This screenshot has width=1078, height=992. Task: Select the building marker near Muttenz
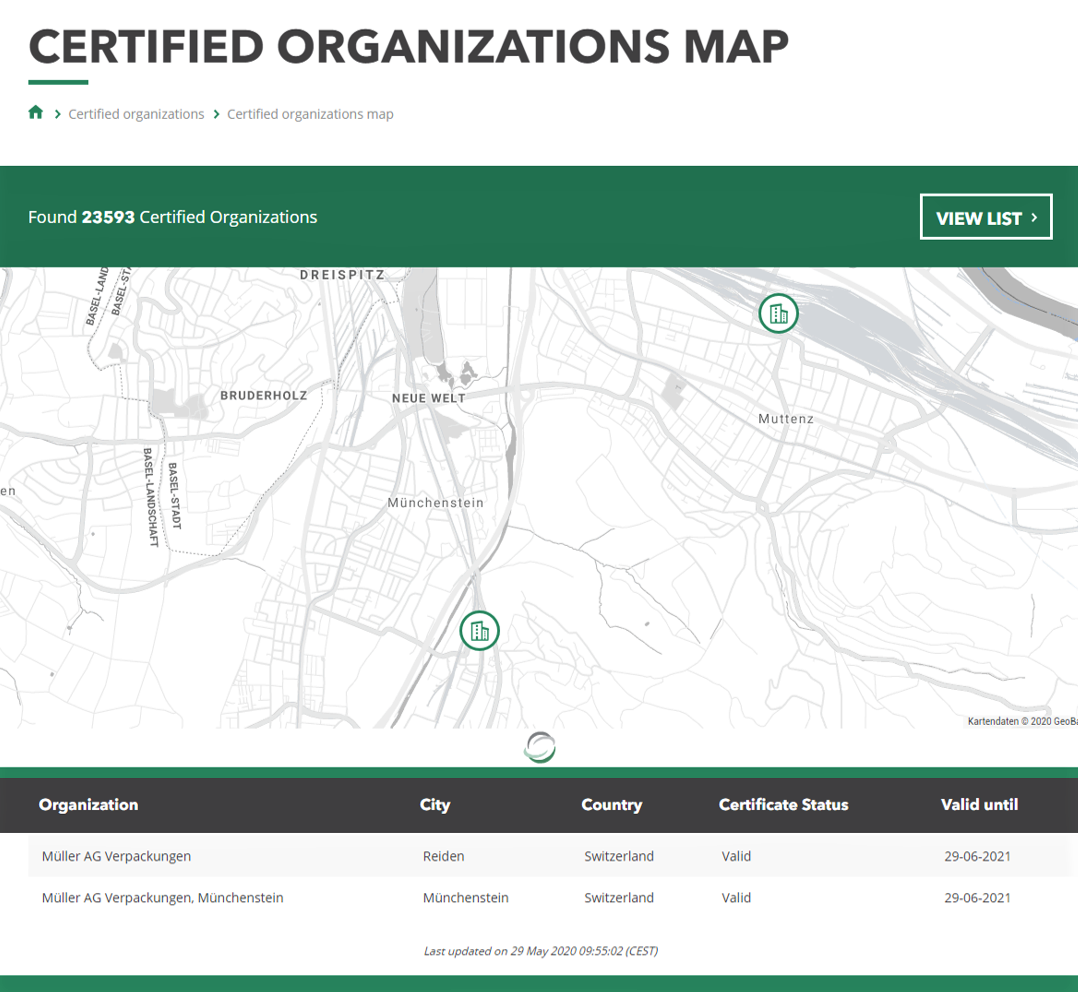tap(778, 314)
